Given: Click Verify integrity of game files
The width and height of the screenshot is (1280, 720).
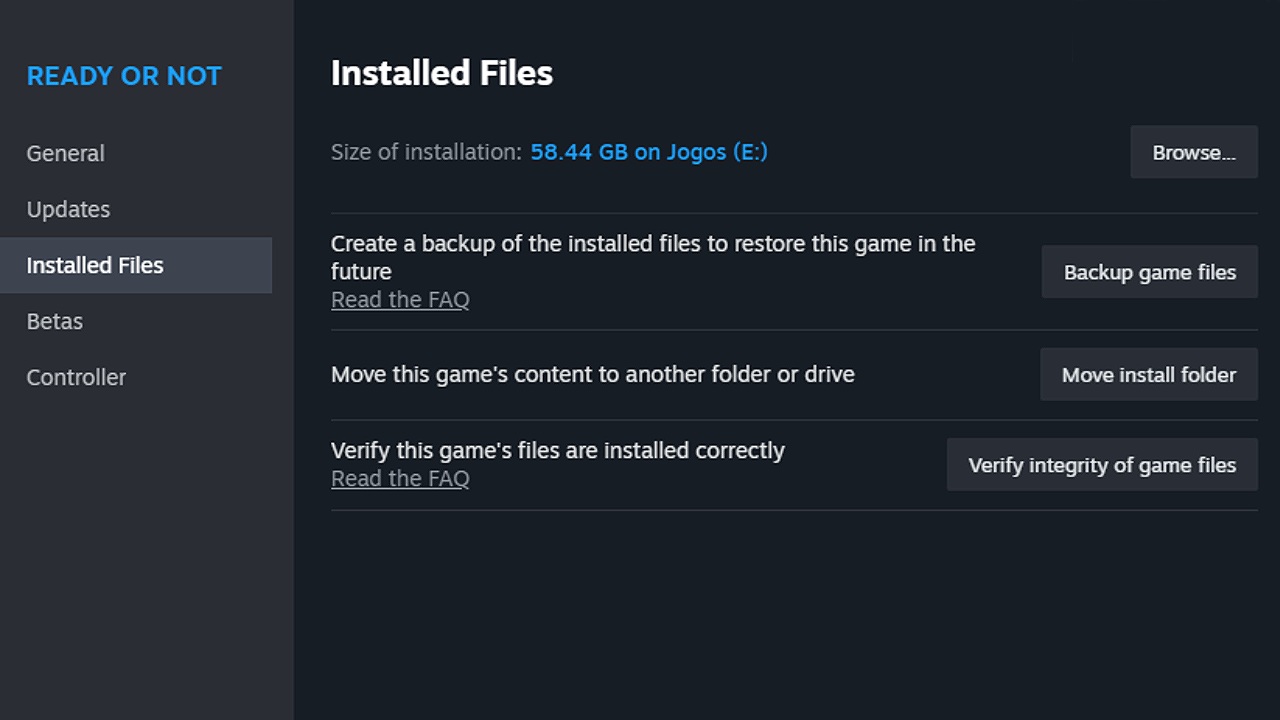Looking at the screenshot, I should pos(1102,464).
